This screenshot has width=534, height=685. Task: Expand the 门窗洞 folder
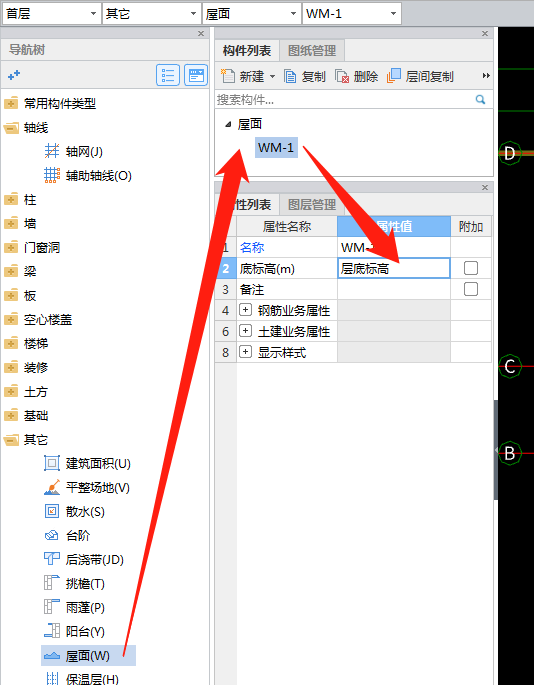pyautogui.click(x=11, y=248)
